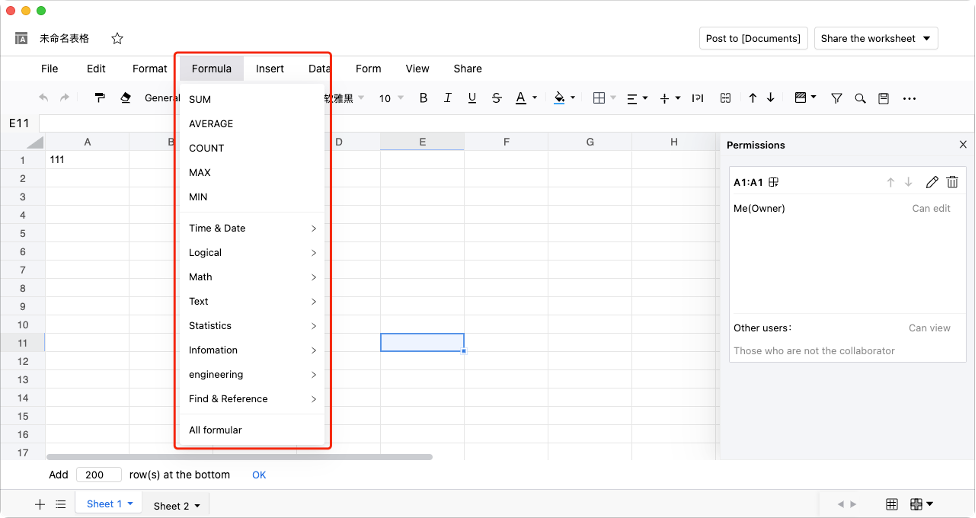This screenshot has height=518, width=976.
Task: Expand the Time & Date formula submenu
Action: (x=251, y=228)
